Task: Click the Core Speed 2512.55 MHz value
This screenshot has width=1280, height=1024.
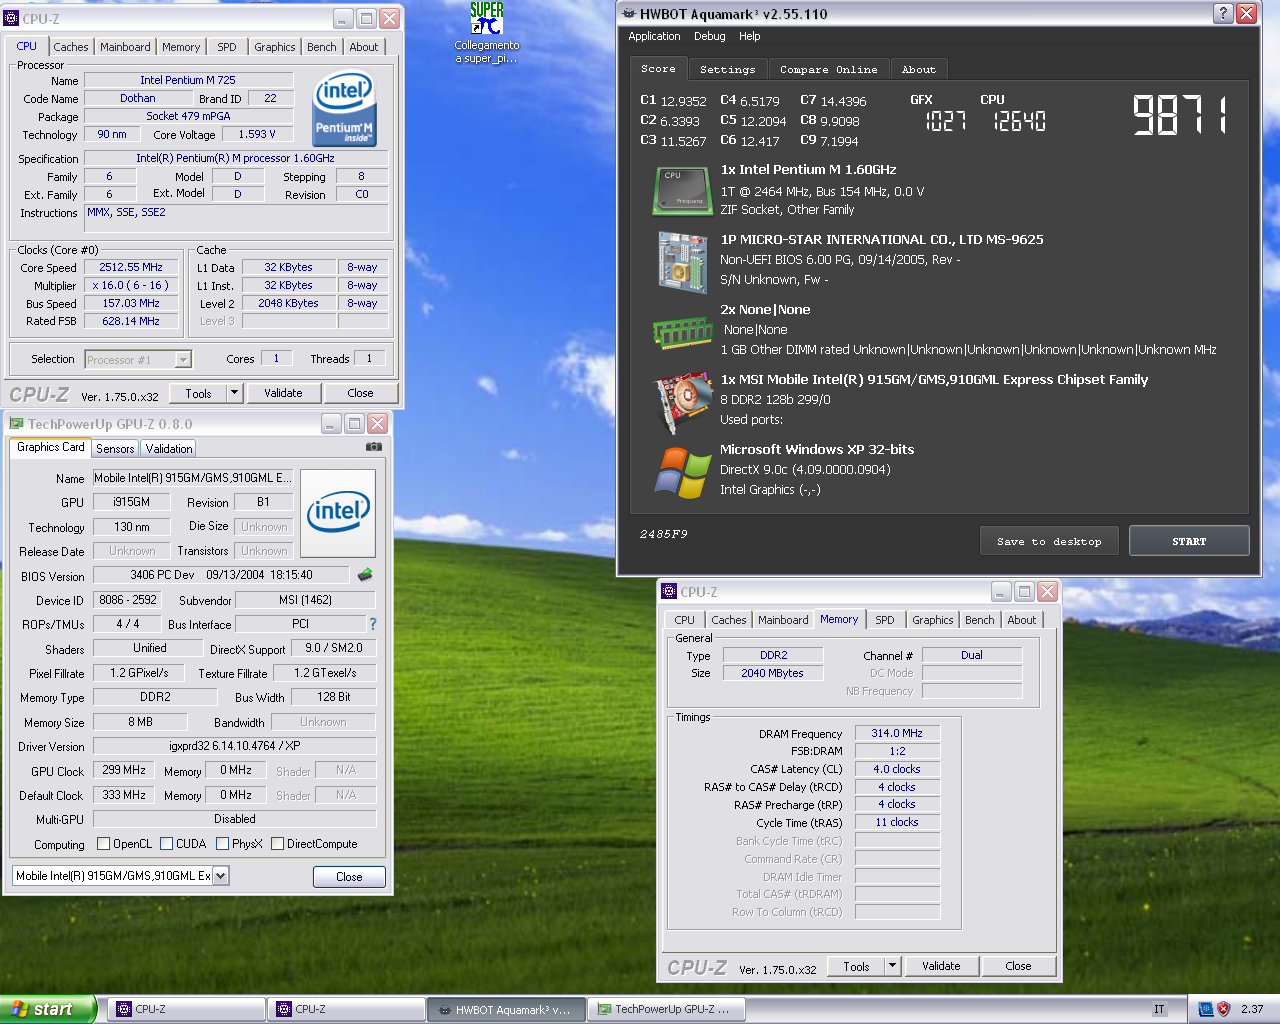Action: (130, 268)
